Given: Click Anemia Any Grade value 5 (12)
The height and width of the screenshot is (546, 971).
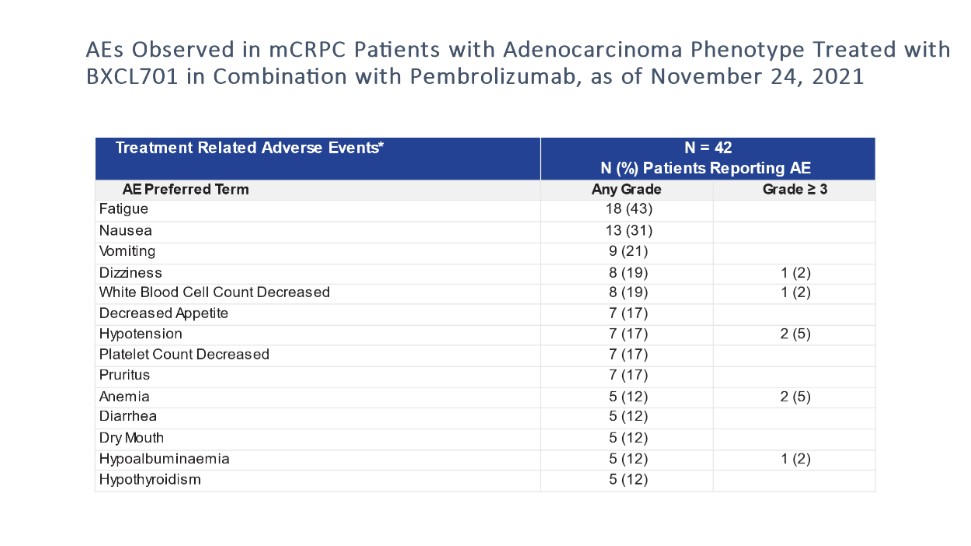Looking at the screenshot, I should click(626, 396).
